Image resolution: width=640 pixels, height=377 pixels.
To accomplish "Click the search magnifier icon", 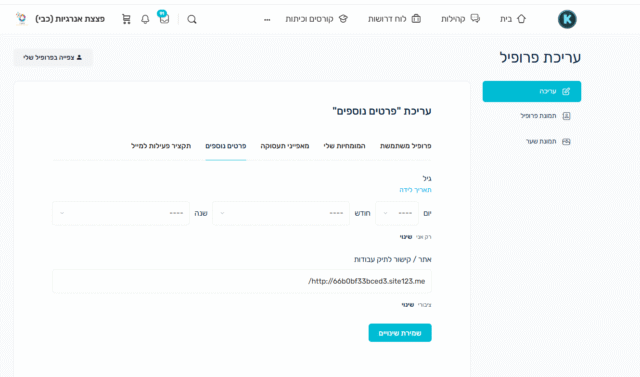I will tap(192, 19).
